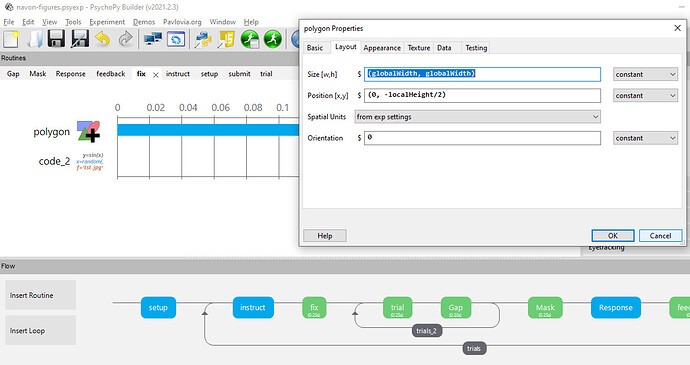This screenshot has width=690, height=365.
Task: Click the Orientation input field
Action: [482, 138]
